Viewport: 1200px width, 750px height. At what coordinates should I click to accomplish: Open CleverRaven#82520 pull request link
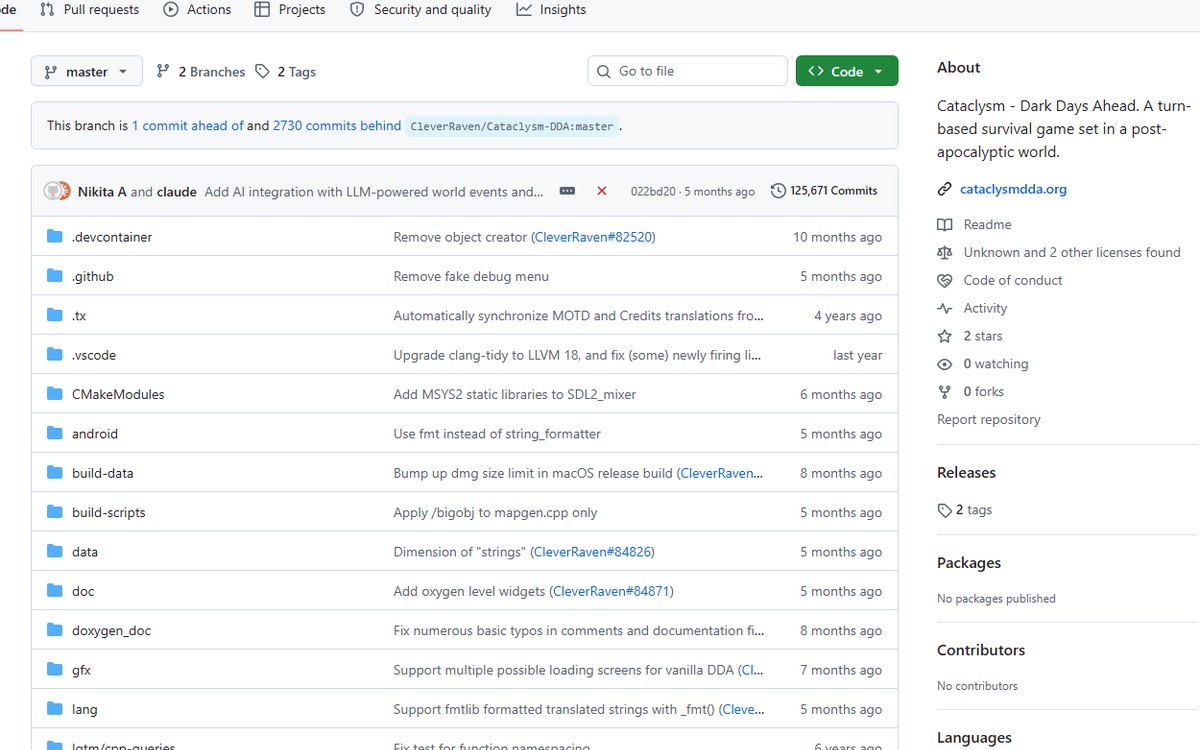click(593, 237)
